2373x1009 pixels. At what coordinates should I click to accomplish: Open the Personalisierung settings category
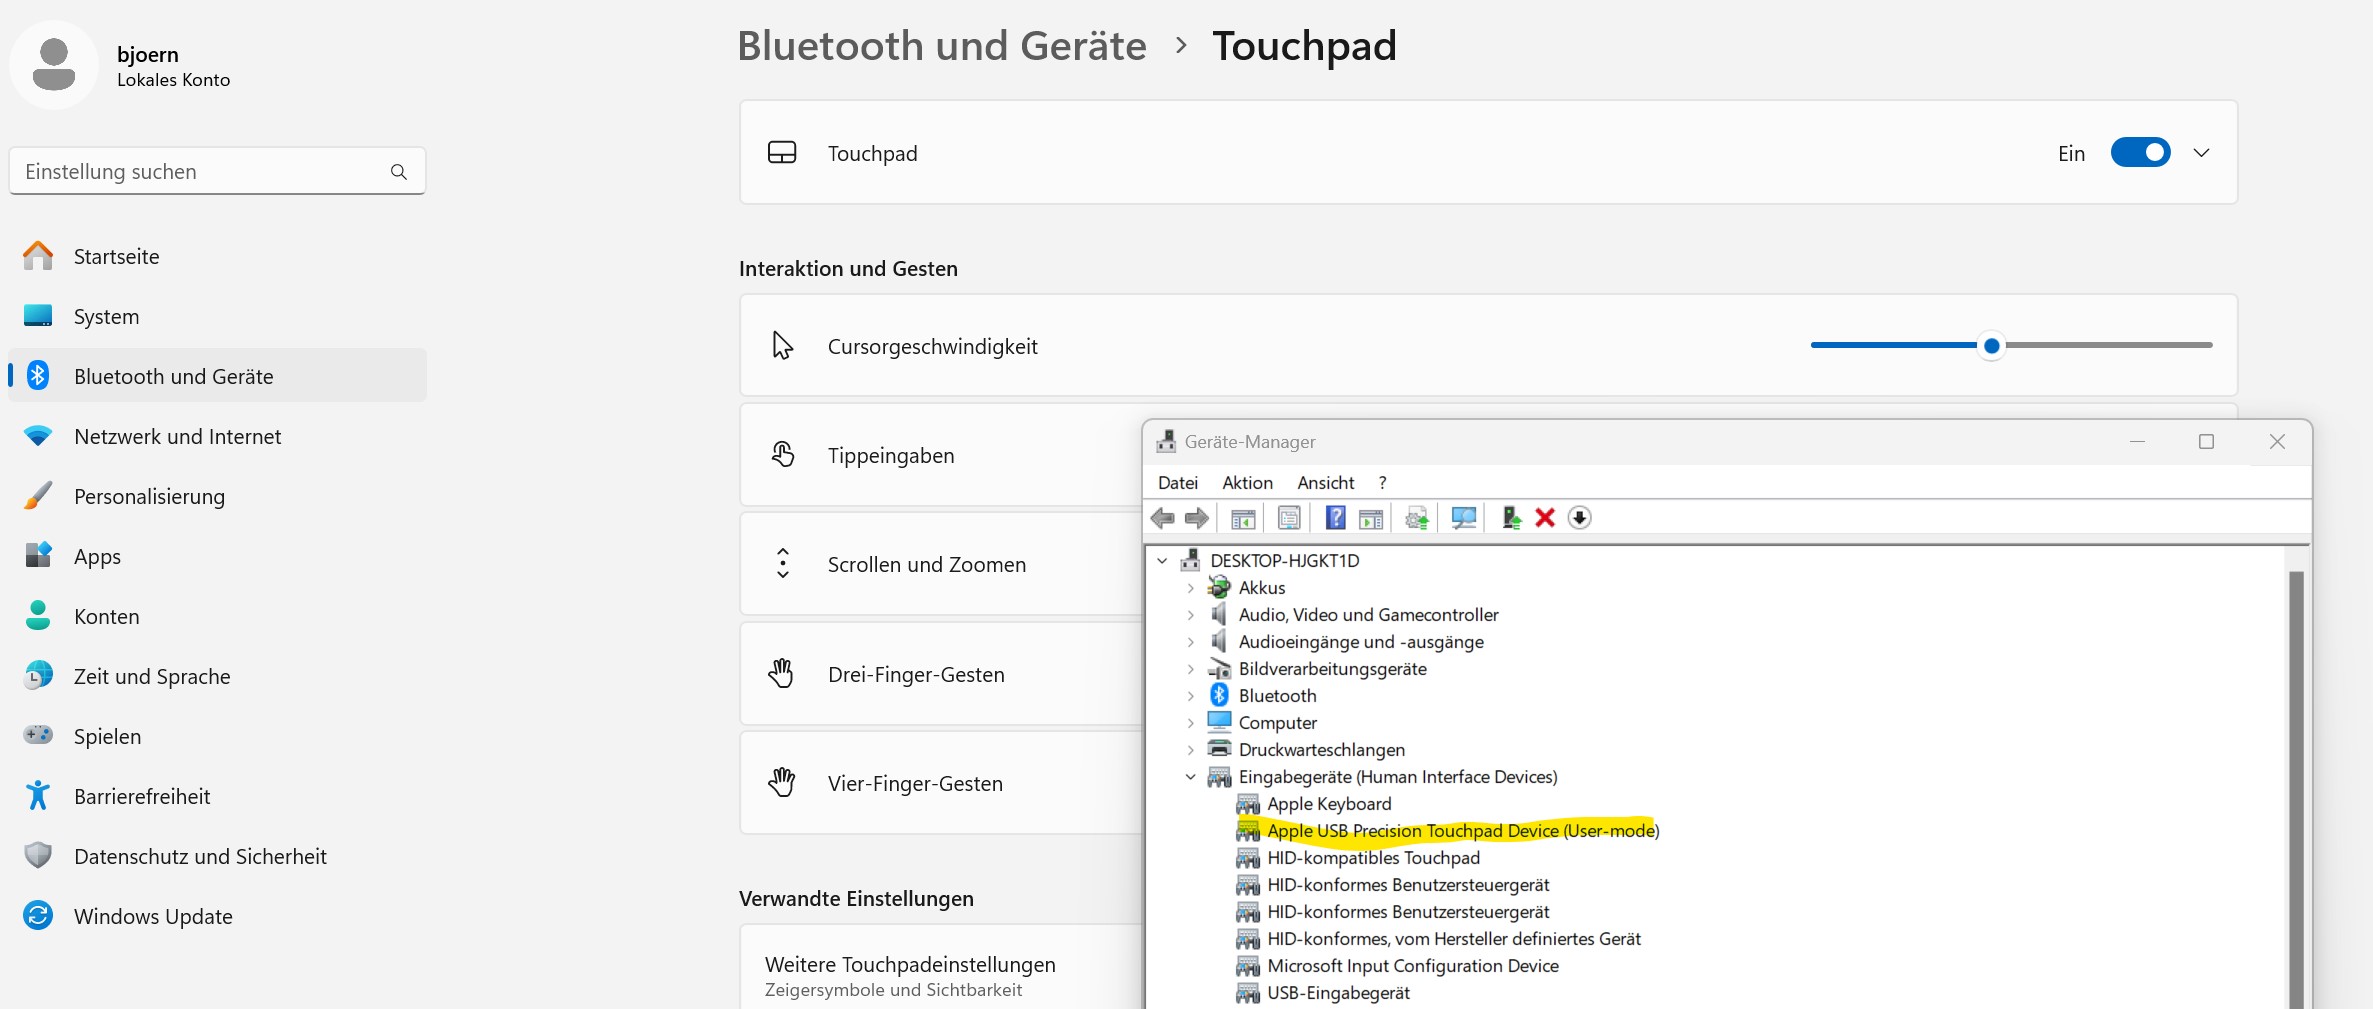coord(218,496)
